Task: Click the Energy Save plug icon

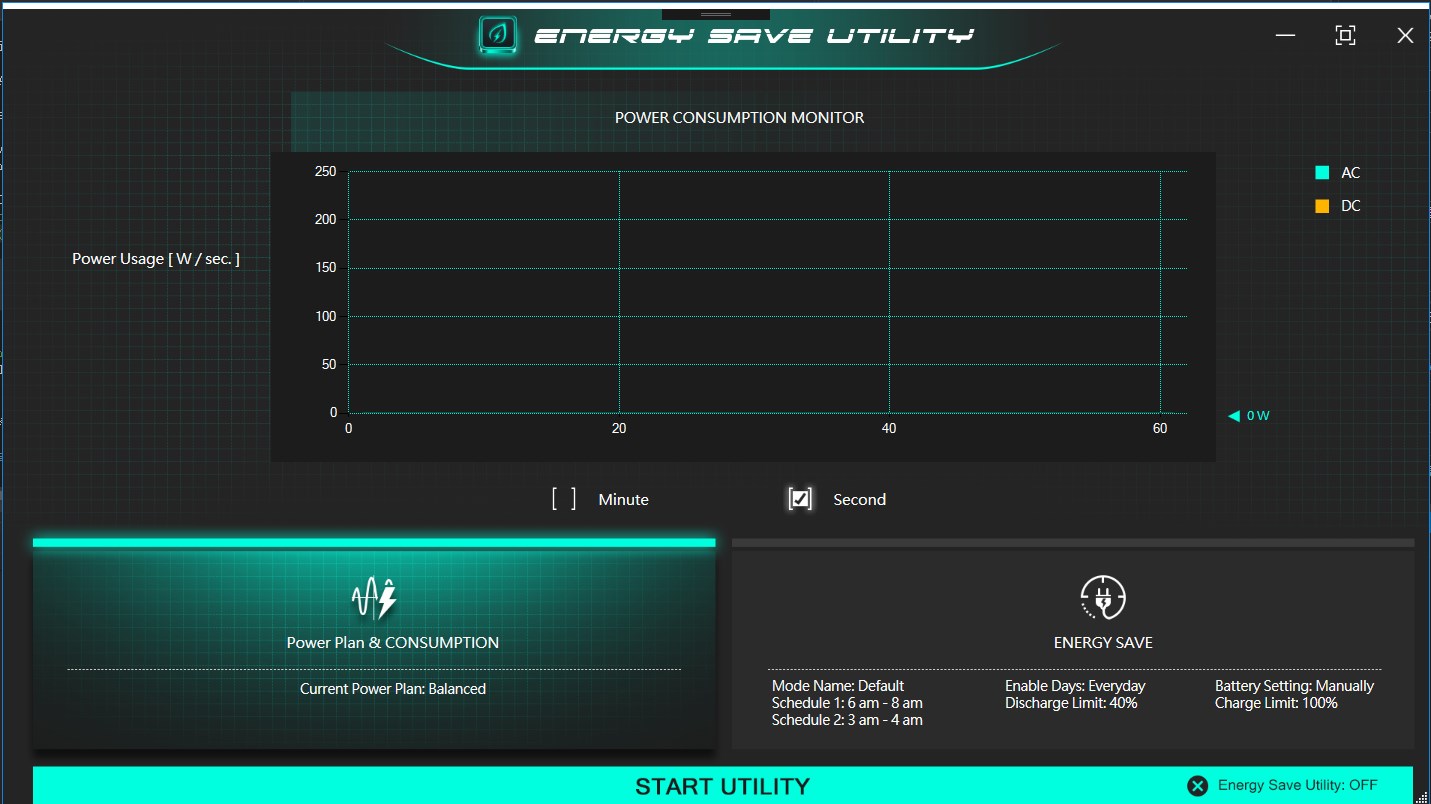Action: pyautogui.click(x=1103, y=598)
